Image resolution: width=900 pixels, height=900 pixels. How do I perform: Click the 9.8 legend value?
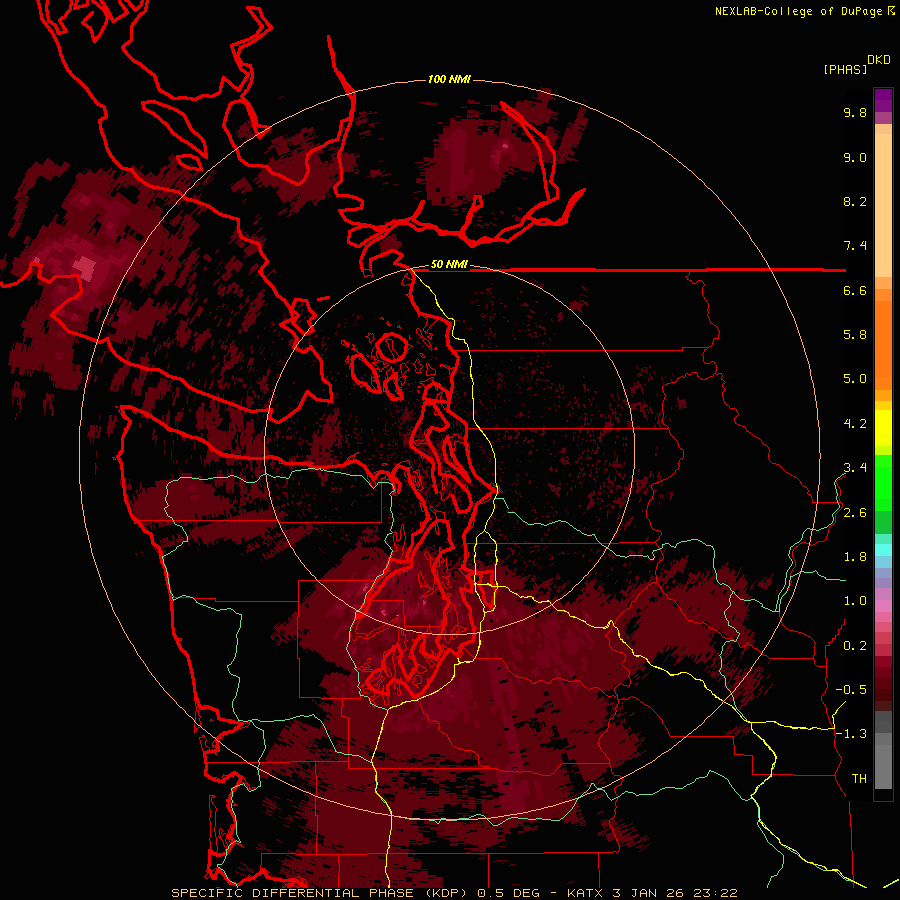[x=855, y=112]
